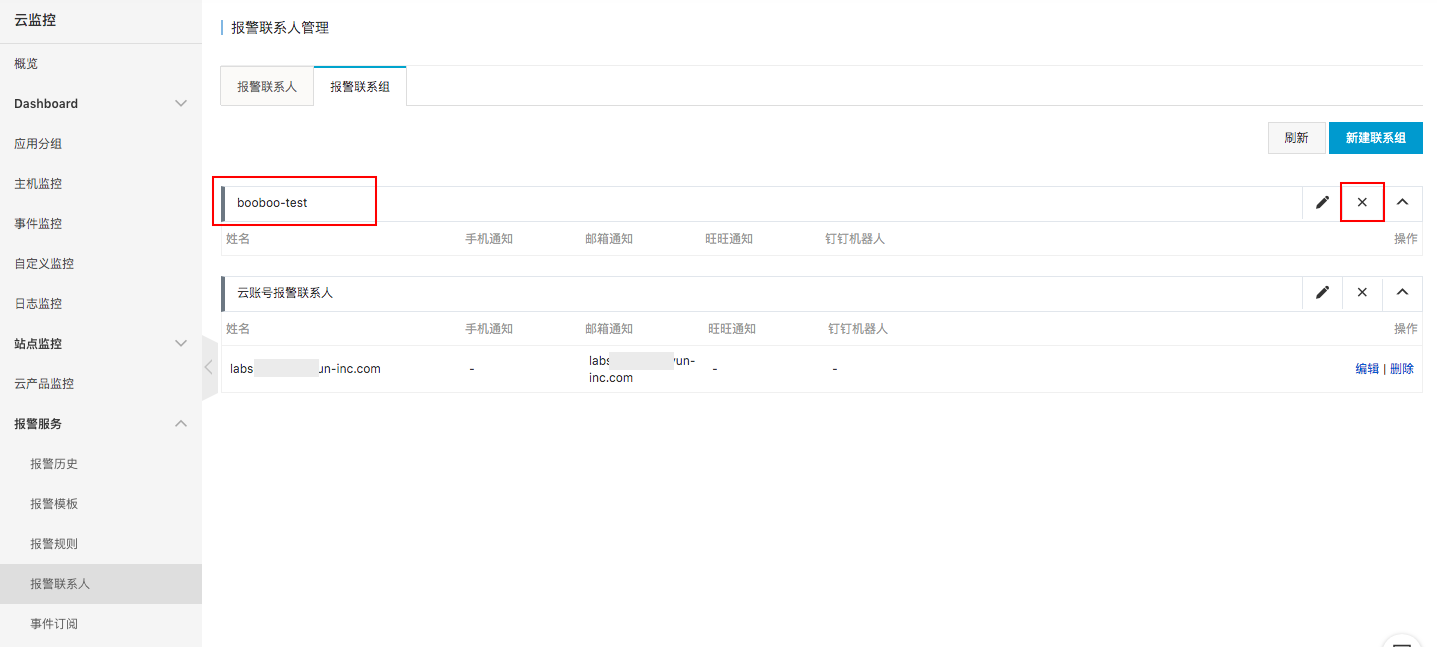Collapse the booboo-test group panel
This screenshot has width=1437, height=647.
click(x=1402, y=203)
